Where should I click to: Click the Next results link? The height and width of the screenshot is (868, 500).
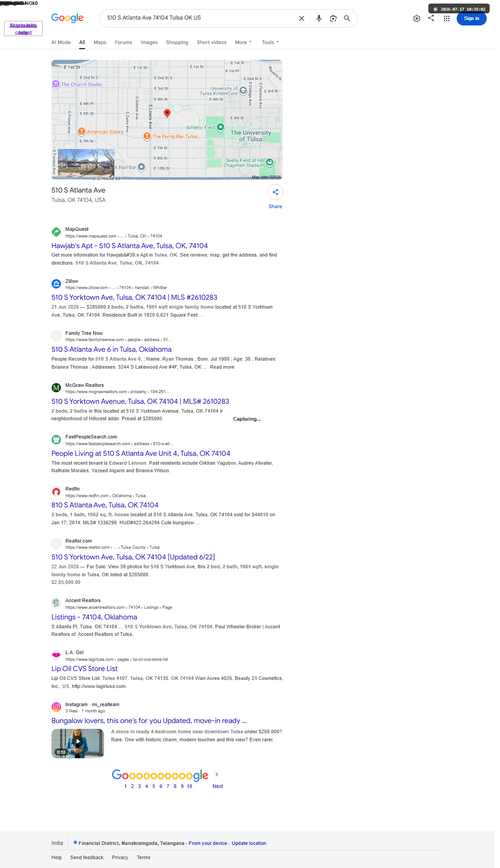pyautogui.click(x=218, y=786)
